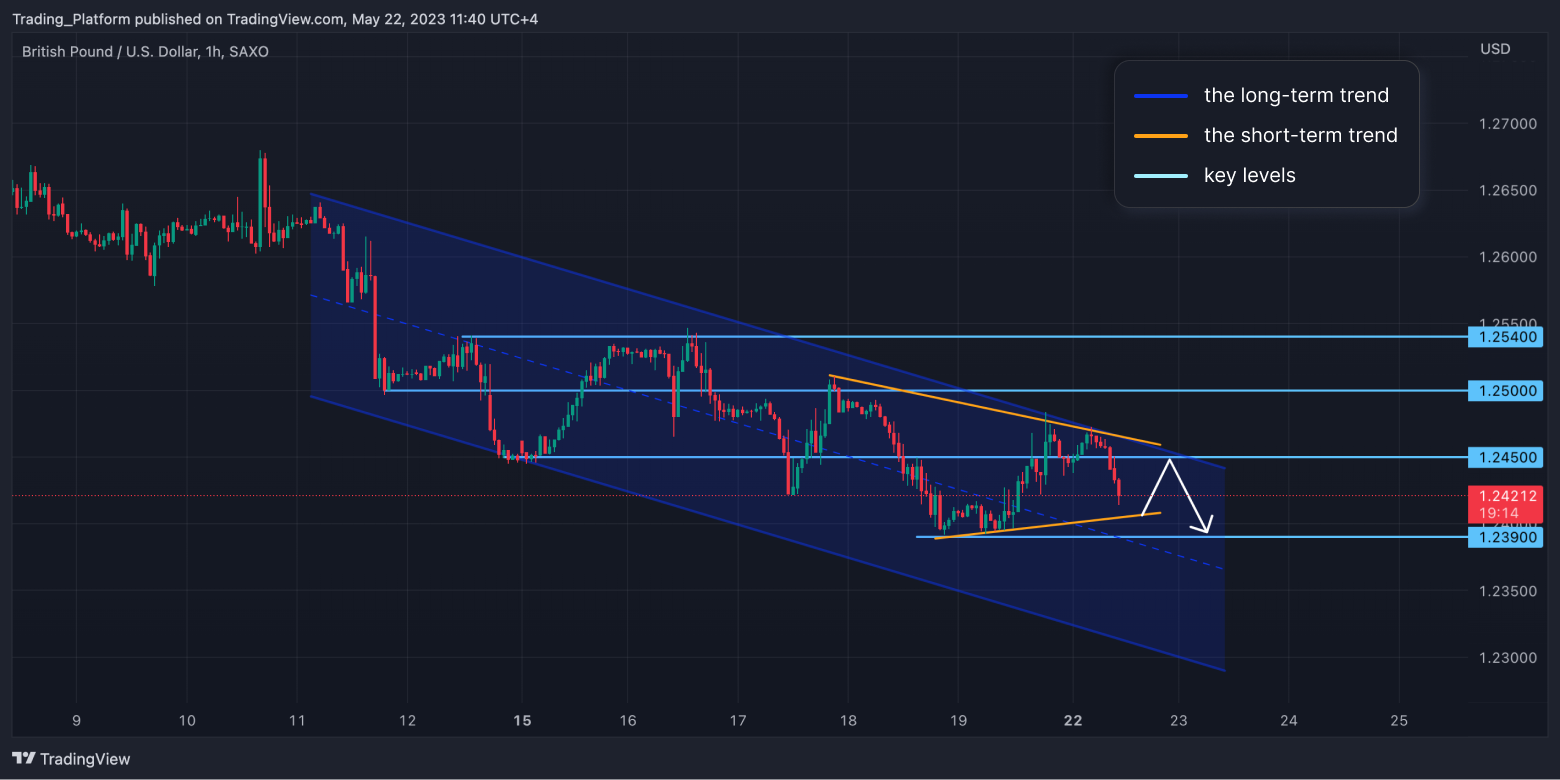Viewport: 1560px width, 780px height.
Task: Click the date "12" on the time axis
Action: tap(407, 720)
